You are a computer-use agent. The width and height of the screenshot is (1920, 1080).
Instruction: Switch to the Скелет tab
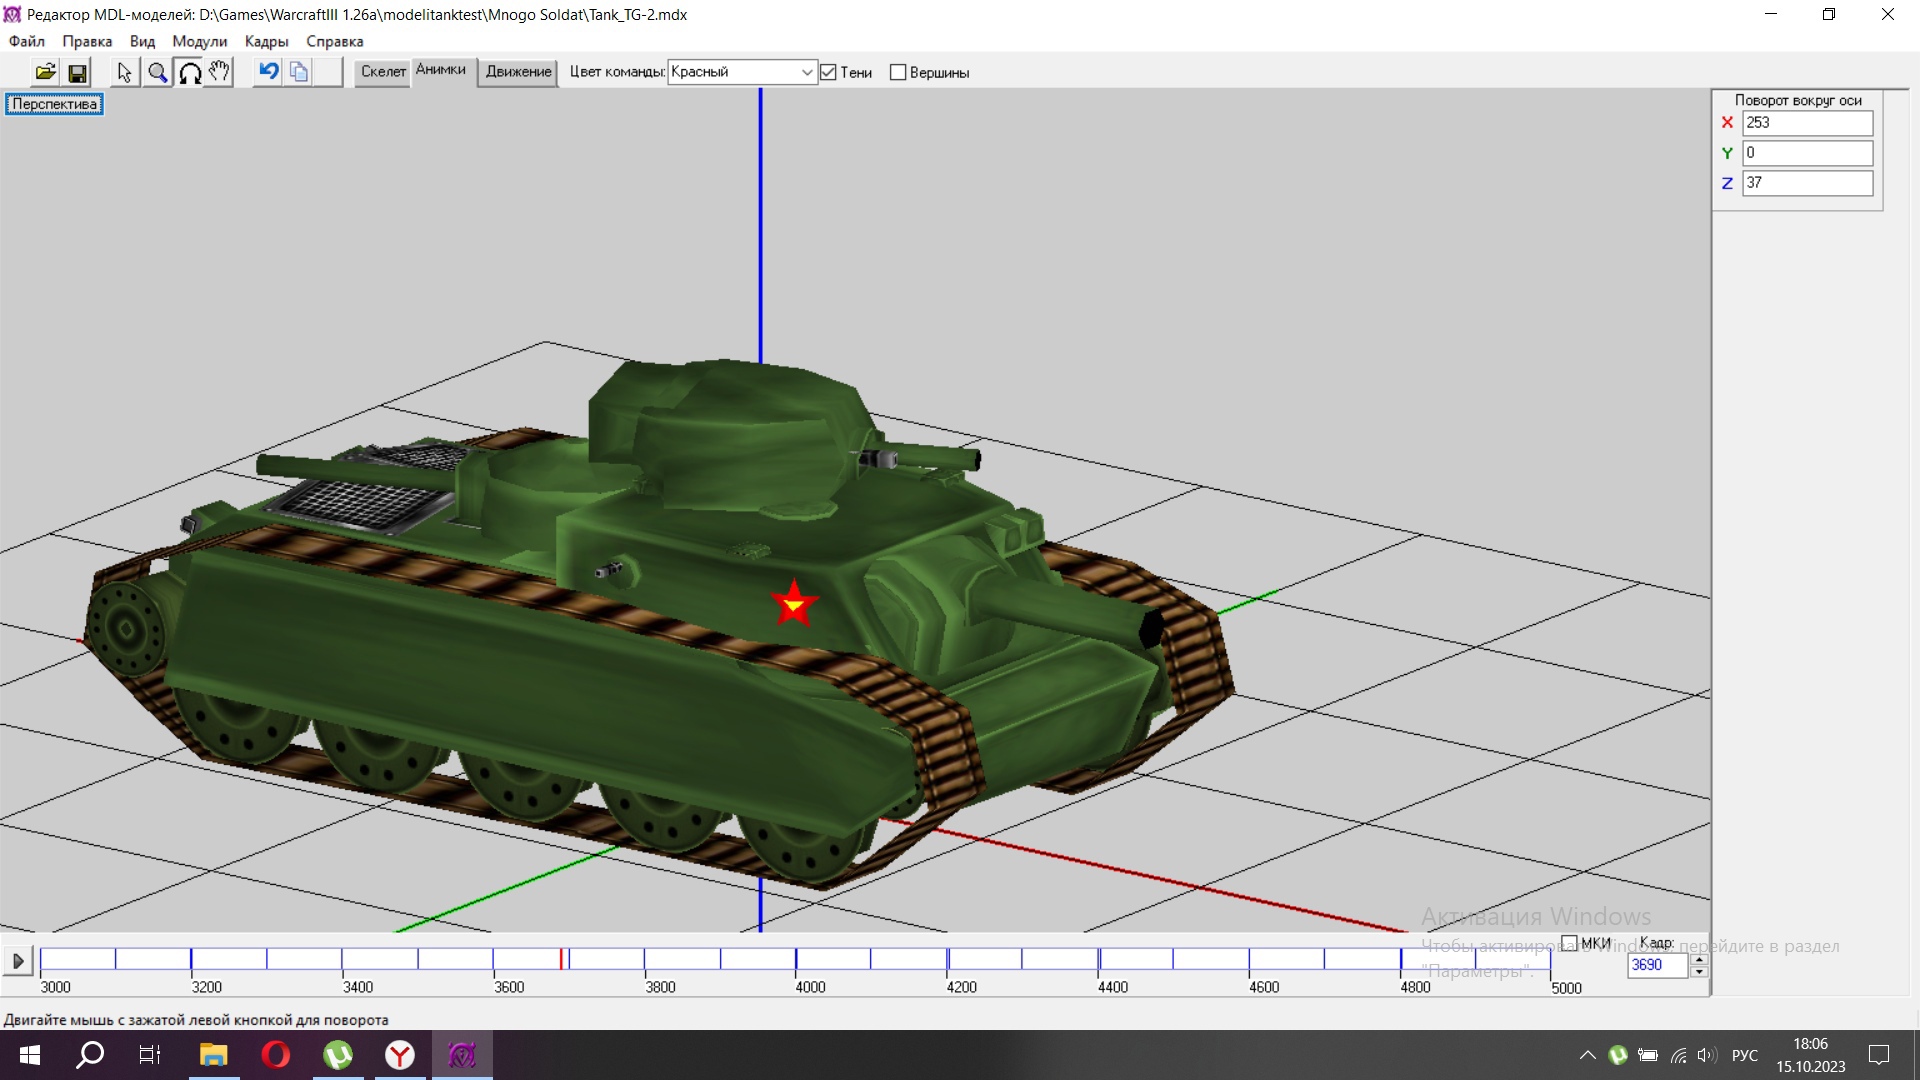(x=383, y=71)
